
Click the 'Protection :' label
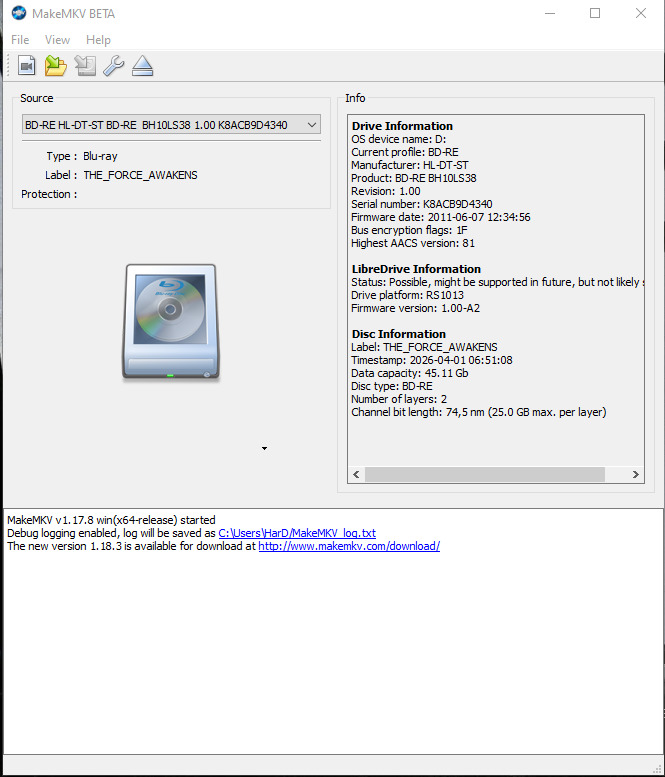pos(49,194)
